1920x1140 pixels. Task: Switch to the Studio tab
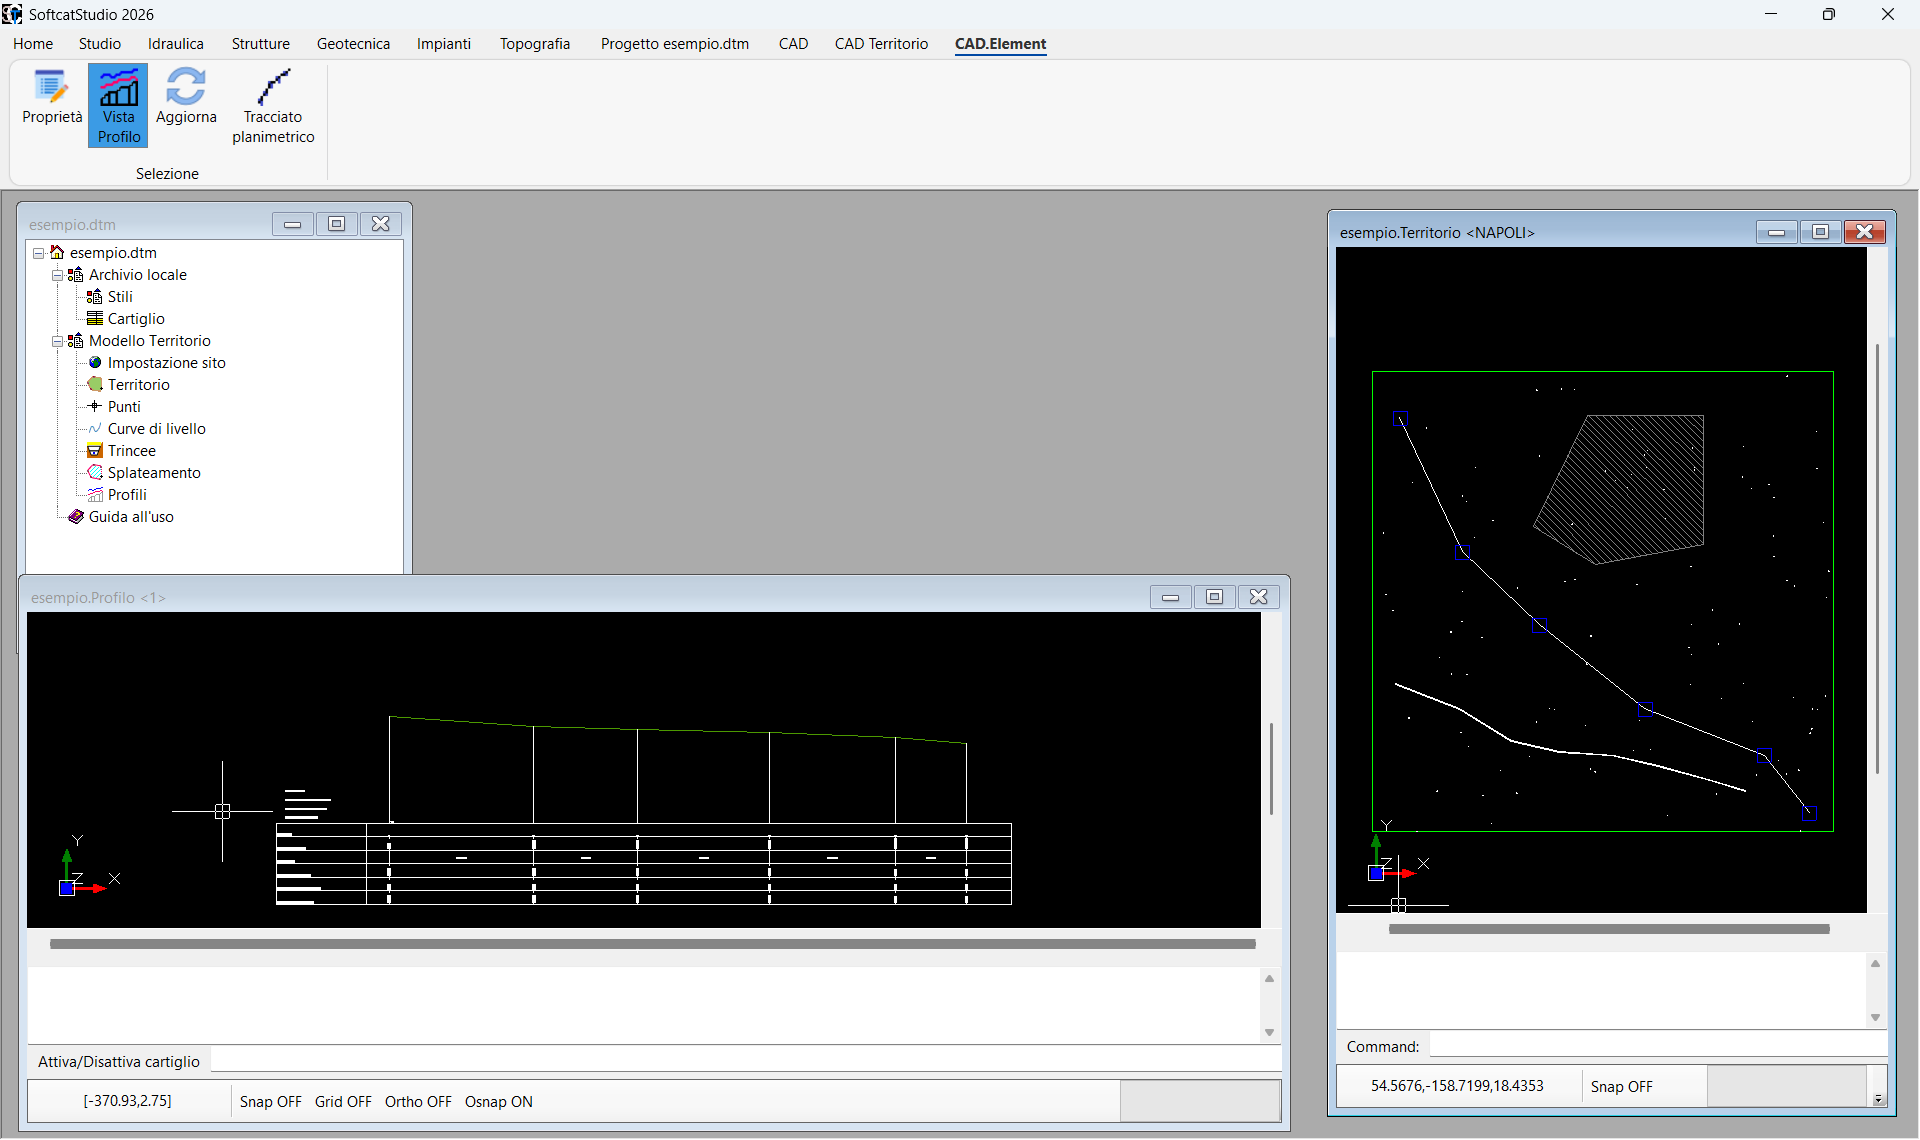100,44
